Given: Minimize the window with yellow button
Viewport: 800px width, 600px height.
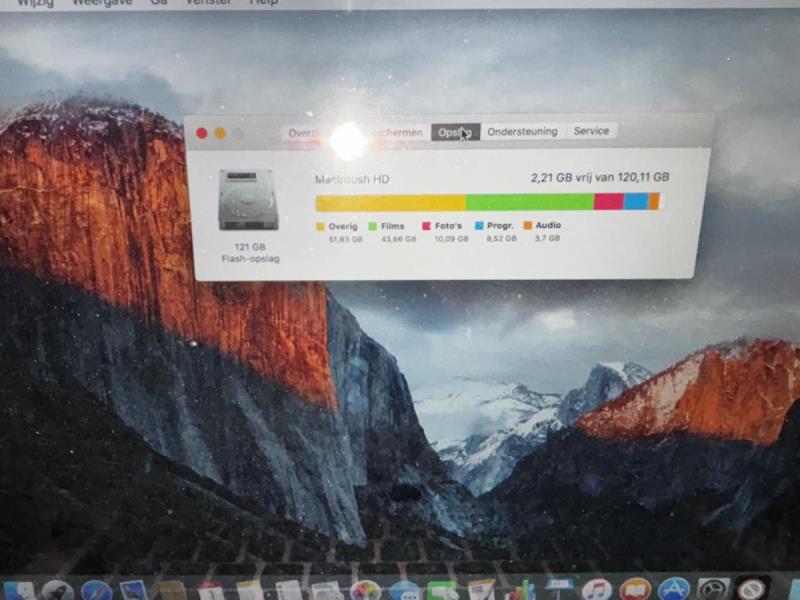Looking at the screenshot, I should coord(220,133).
